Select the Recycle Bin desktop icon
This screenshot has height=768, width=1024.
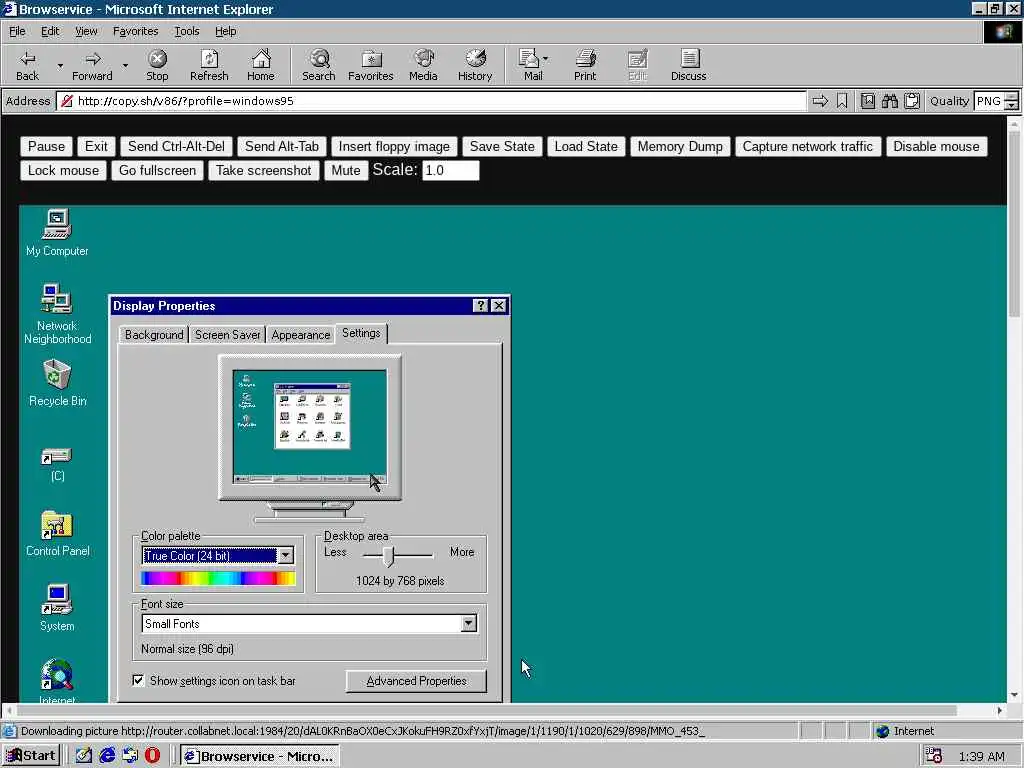coord(57,383)
